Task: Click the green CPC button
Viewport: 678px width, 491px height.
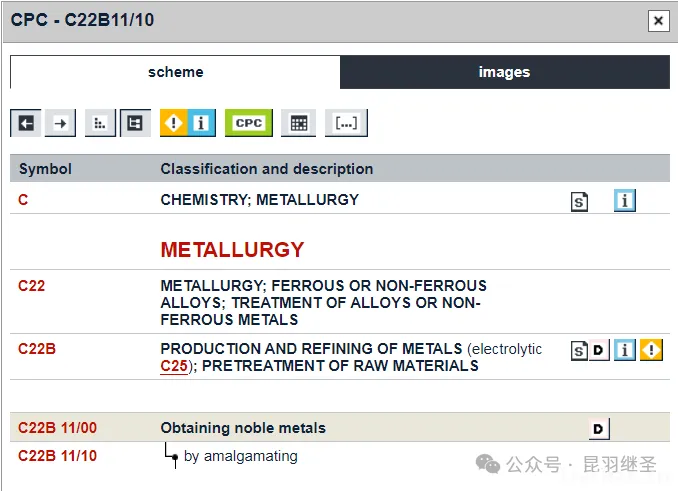Action: tap(248, 123)
